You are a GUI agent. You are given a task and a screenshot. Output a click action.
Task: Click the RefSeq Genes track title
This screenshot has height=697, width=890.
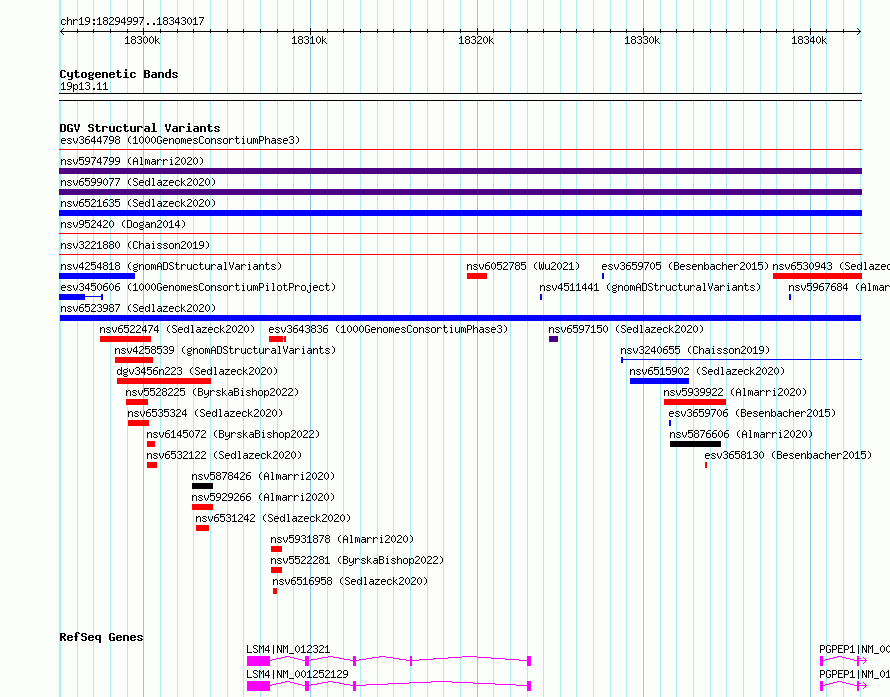click(101, 637)
